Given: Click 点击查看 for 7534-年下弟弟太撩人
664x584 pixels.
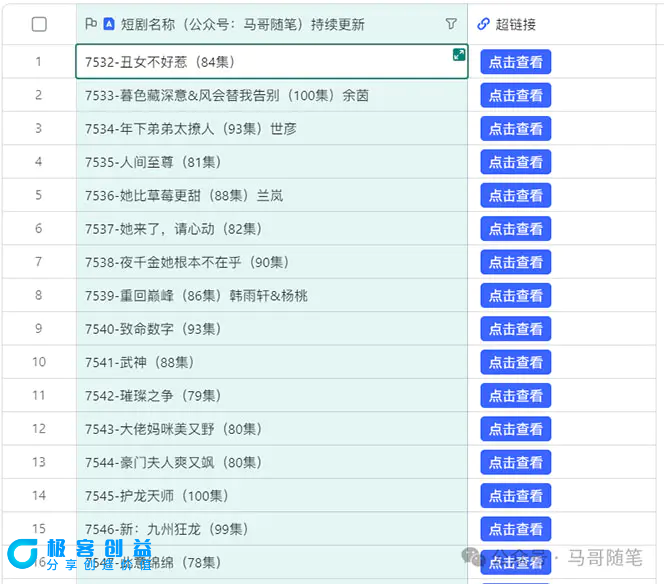Looking at the screenshot, I should (x=515, y=129).
